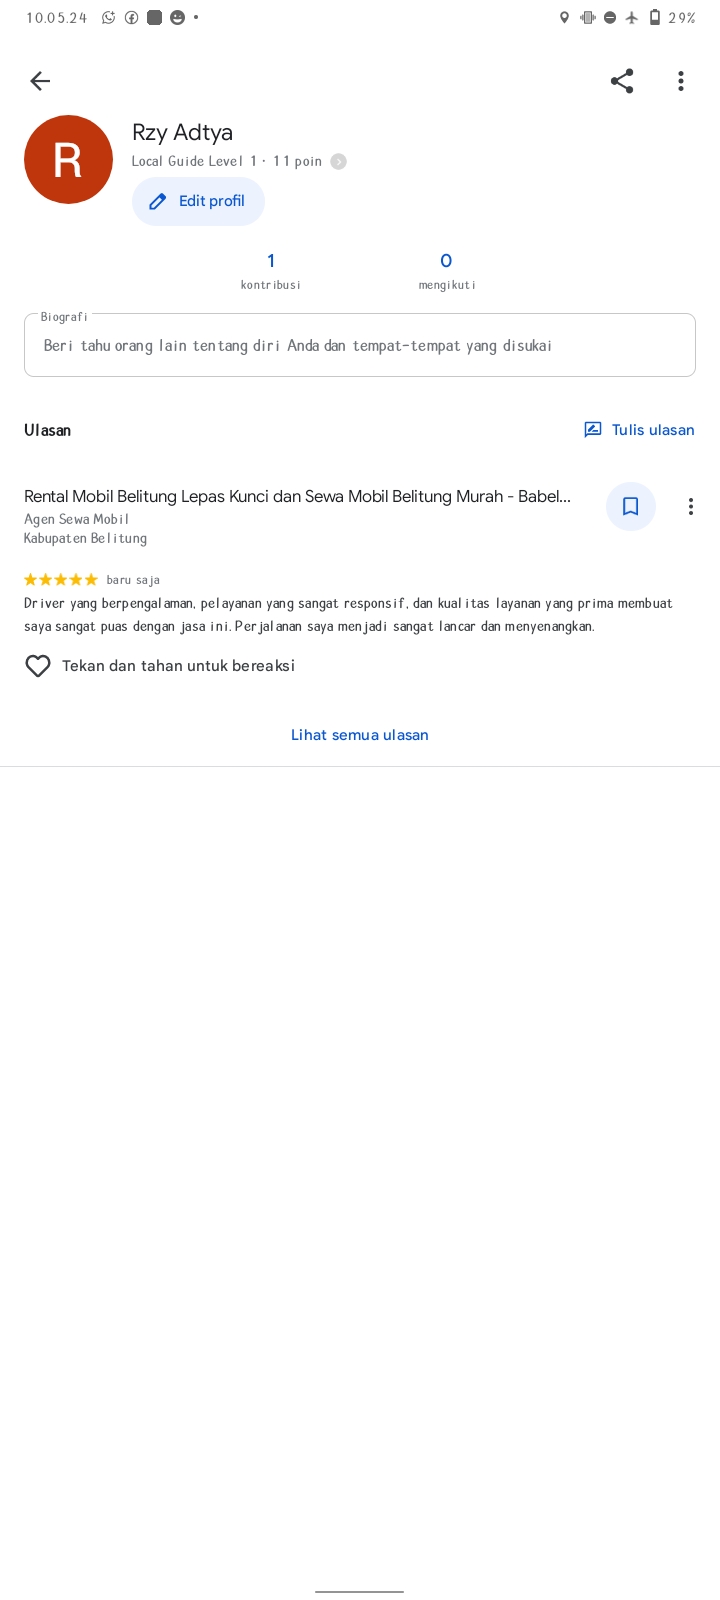This screenshot has height=1600, width=720.
Task: Tap WhatsApp notification icon in status bar
Action: click(108, 18)
